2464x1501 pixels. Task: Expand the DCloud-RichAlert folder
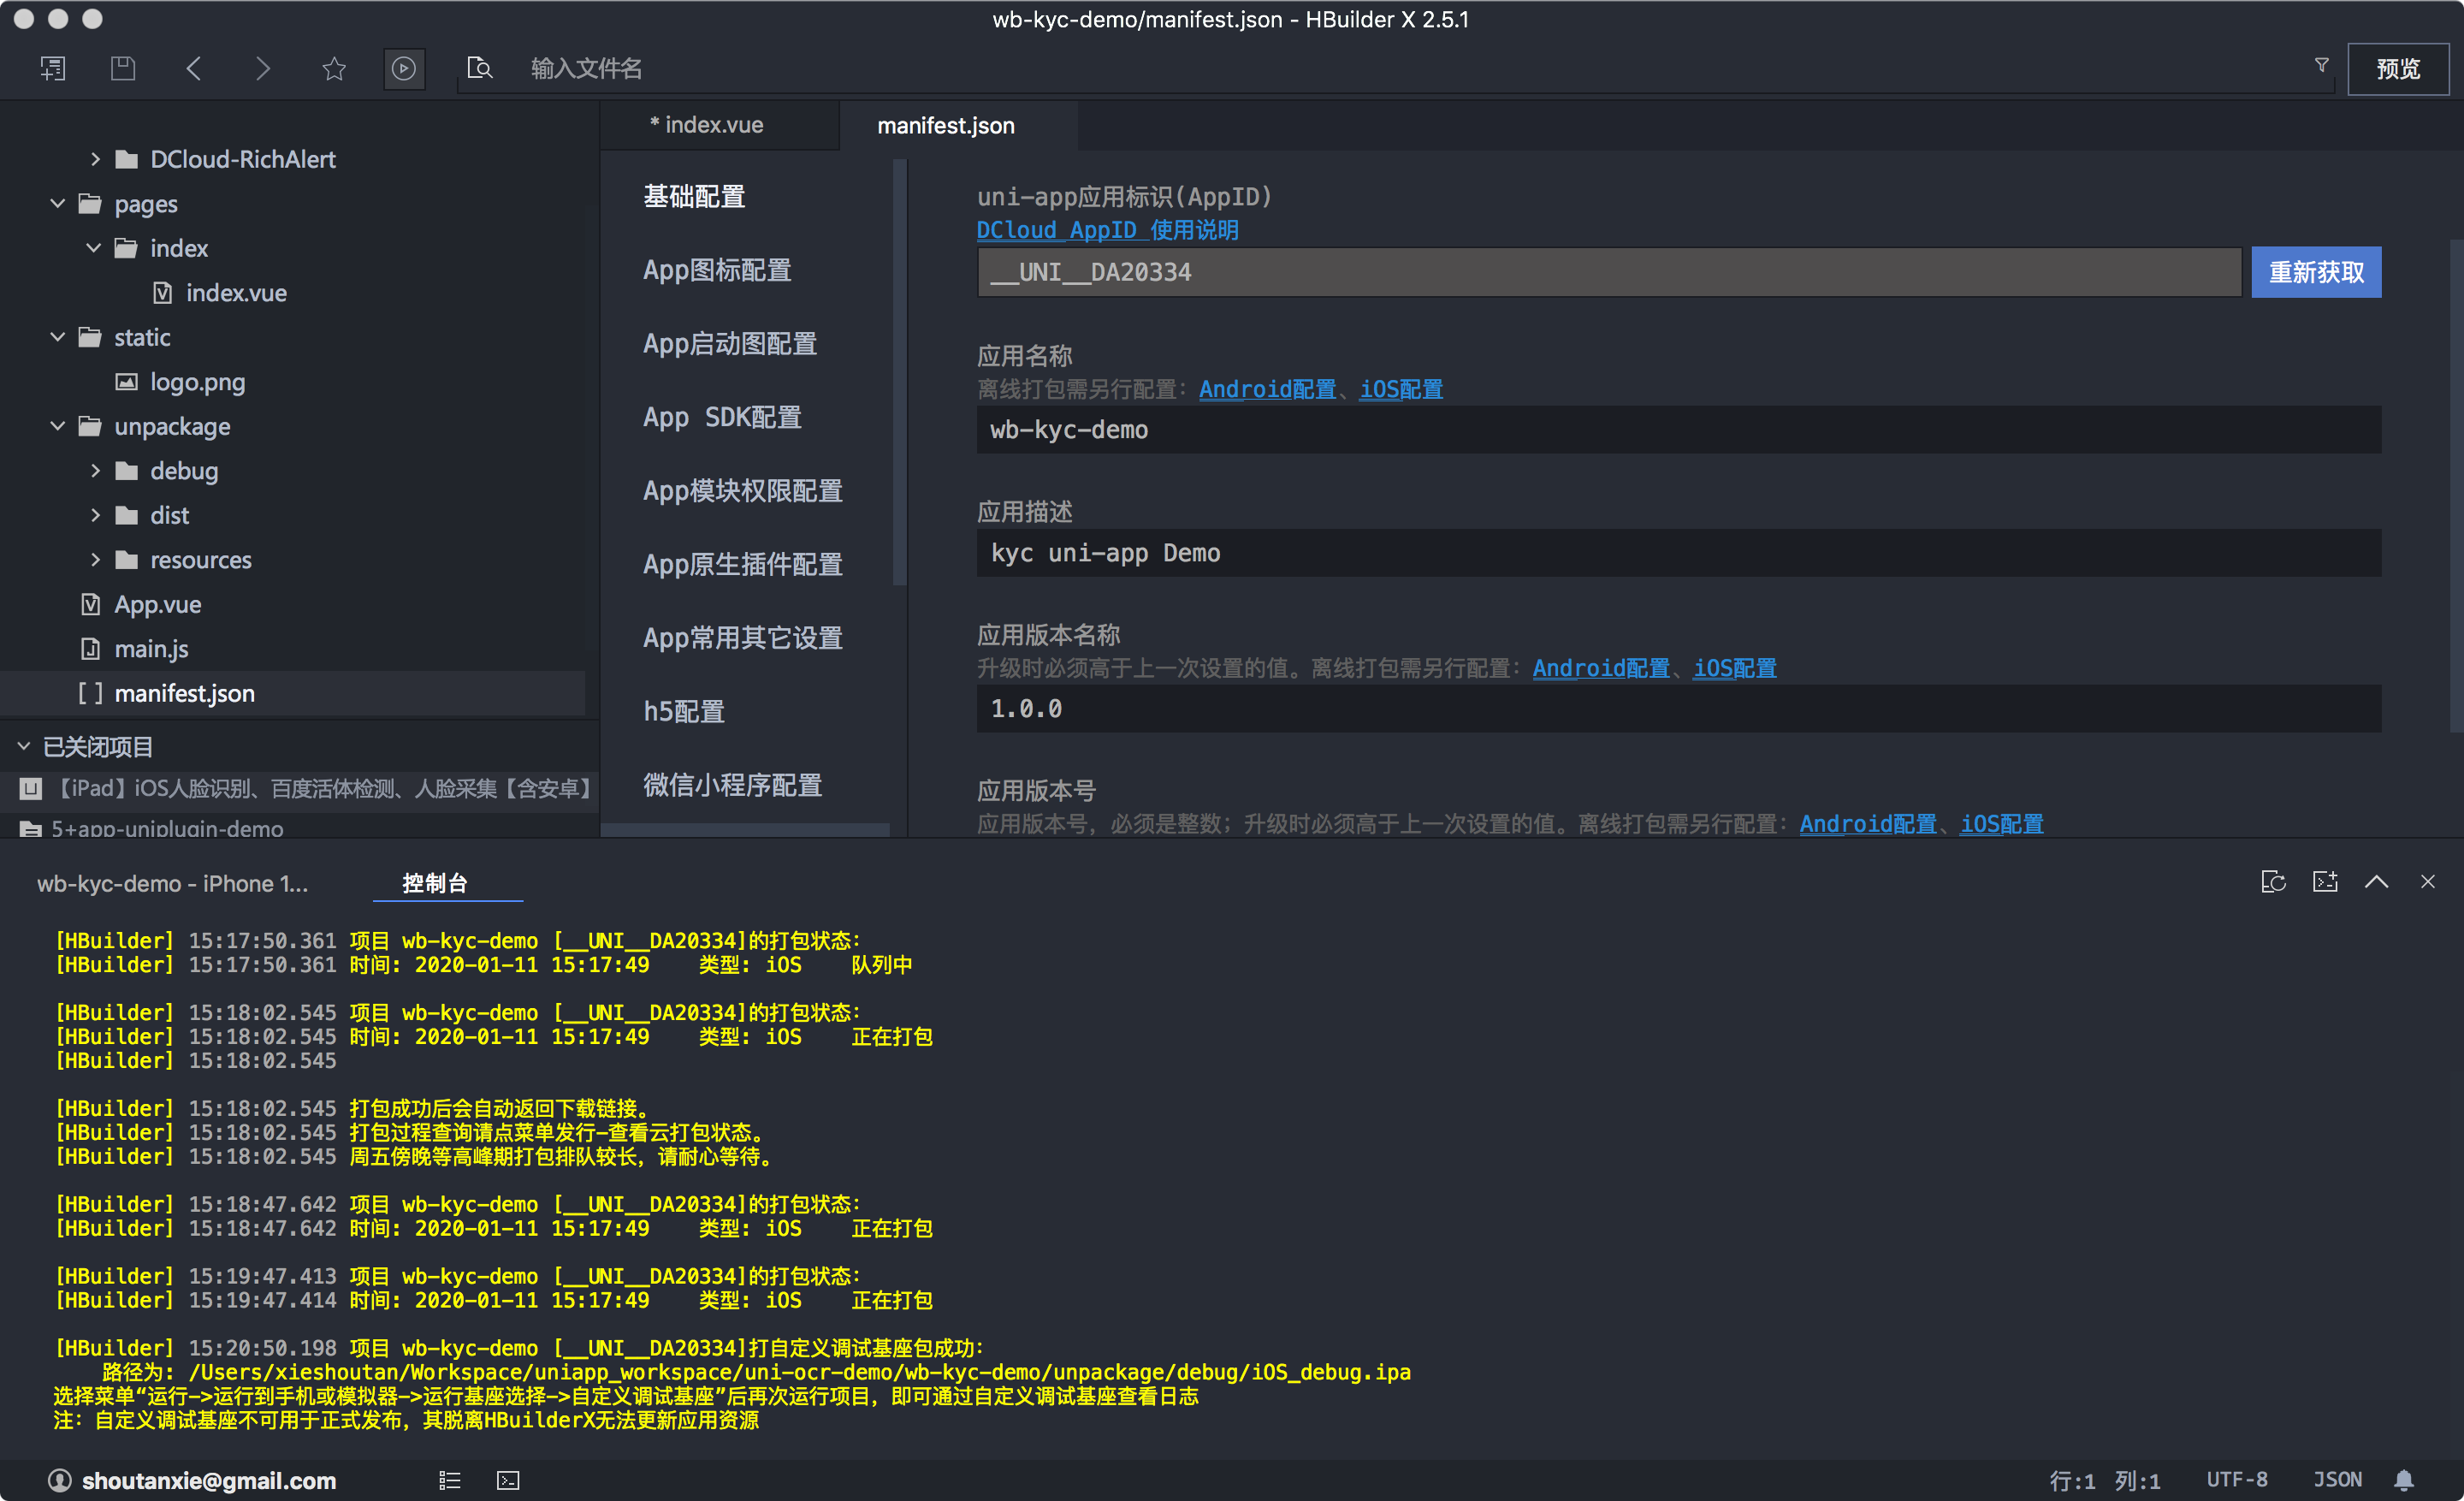point(95,159)
